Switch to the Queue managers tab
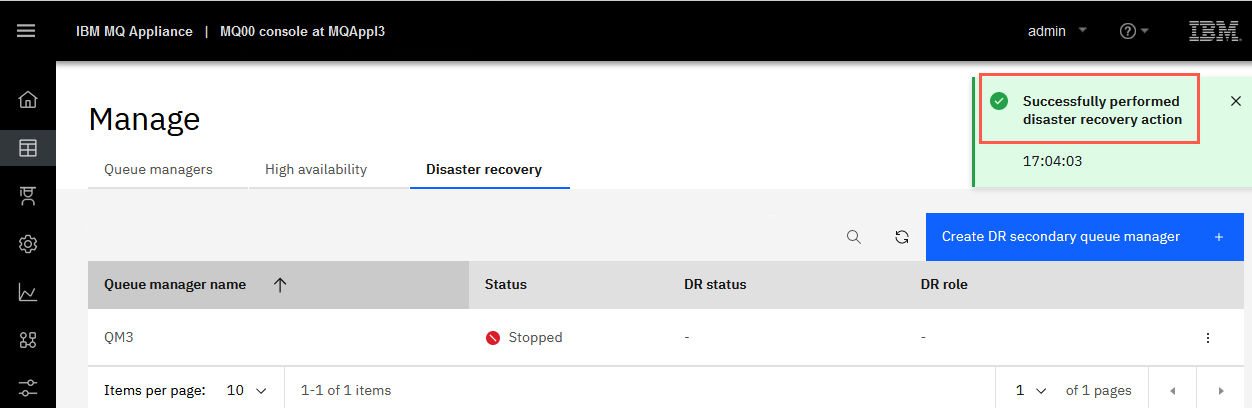The width and height of the screenshot is (1252, 408). pos(158,170)
